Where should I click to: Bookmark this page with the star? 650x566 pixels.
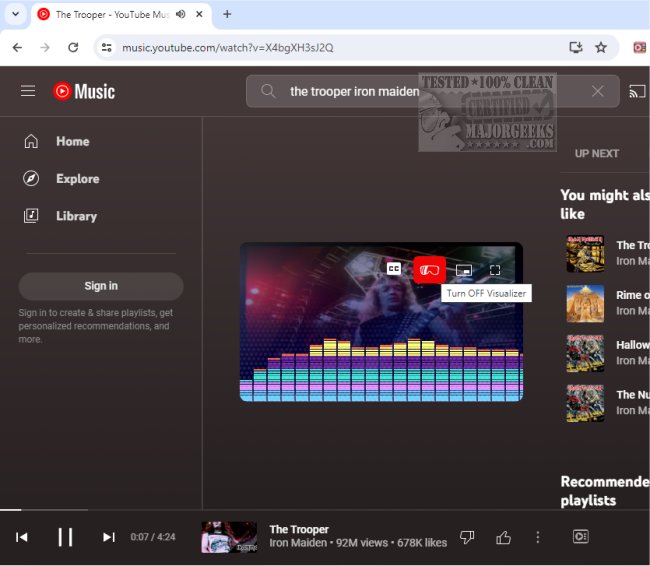pyautogui.click(x=601, y=48)
